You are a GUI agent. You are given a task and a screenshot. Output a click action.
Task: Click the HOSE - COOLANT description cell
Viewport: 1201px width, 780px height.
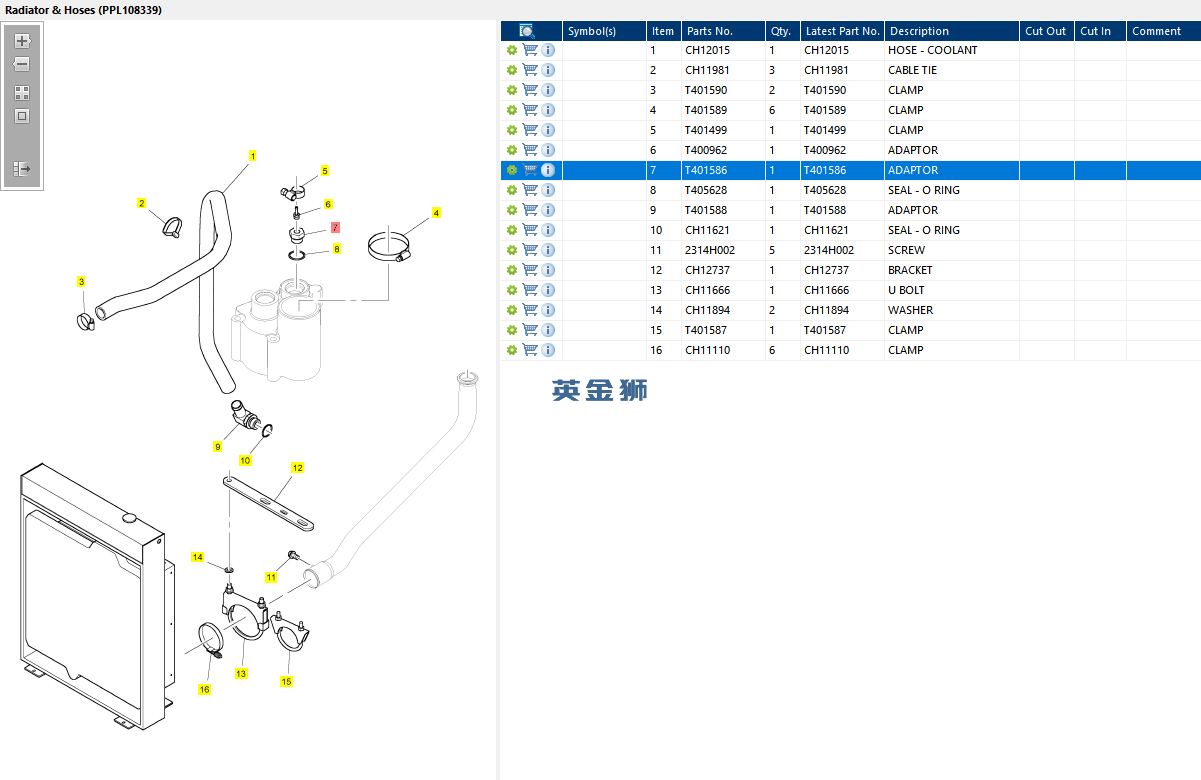point(952,50)
